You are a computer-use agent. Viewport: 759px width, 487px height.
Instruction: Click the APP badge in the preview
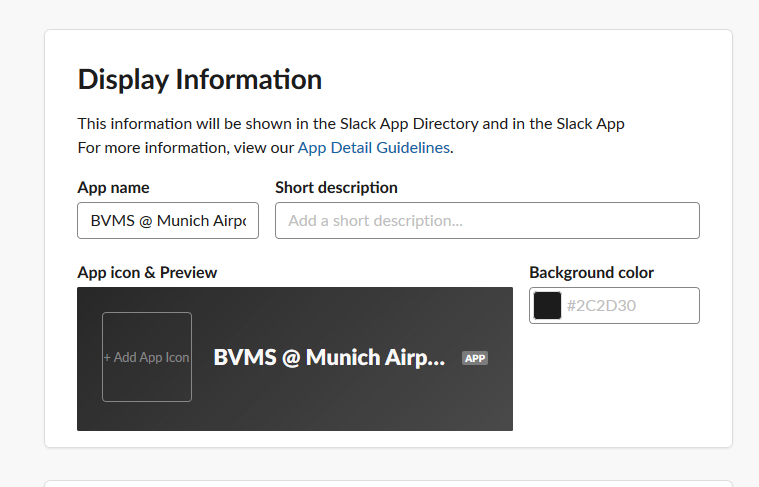[x=475, y=358]
